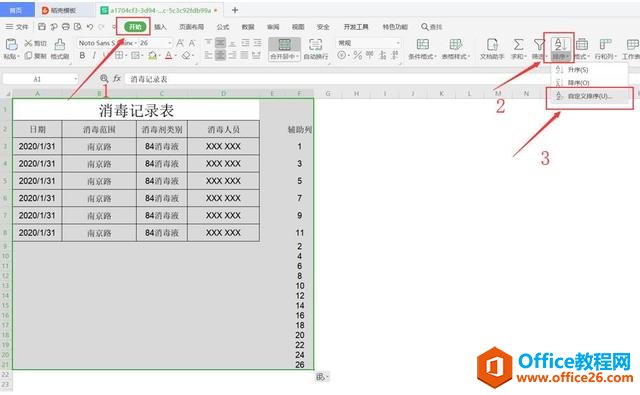Toggle right horizontal alignment
The width and height of the screenshot is (640, 395).
point(232,55)
